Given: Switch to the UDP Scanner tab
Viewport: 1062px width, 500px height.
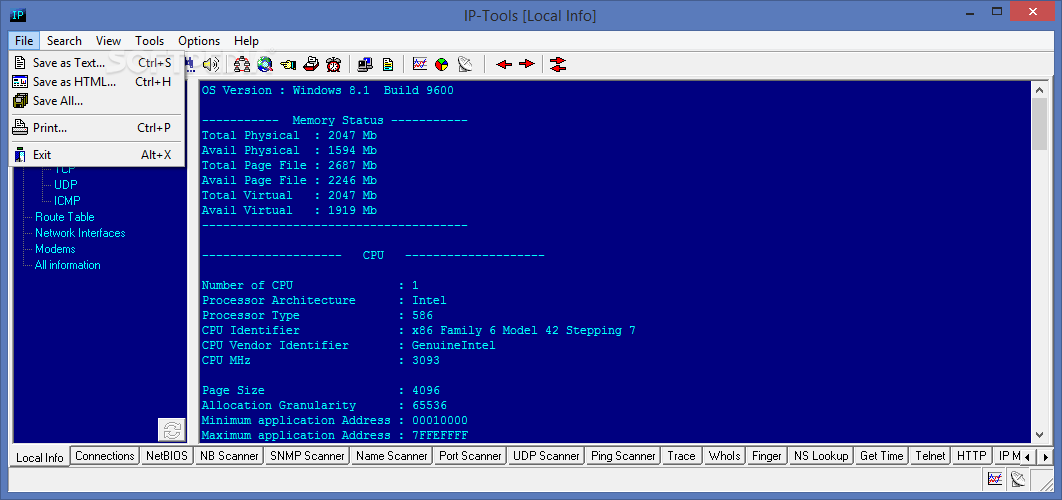Looking at the screenshot, I should coord(546,456).
